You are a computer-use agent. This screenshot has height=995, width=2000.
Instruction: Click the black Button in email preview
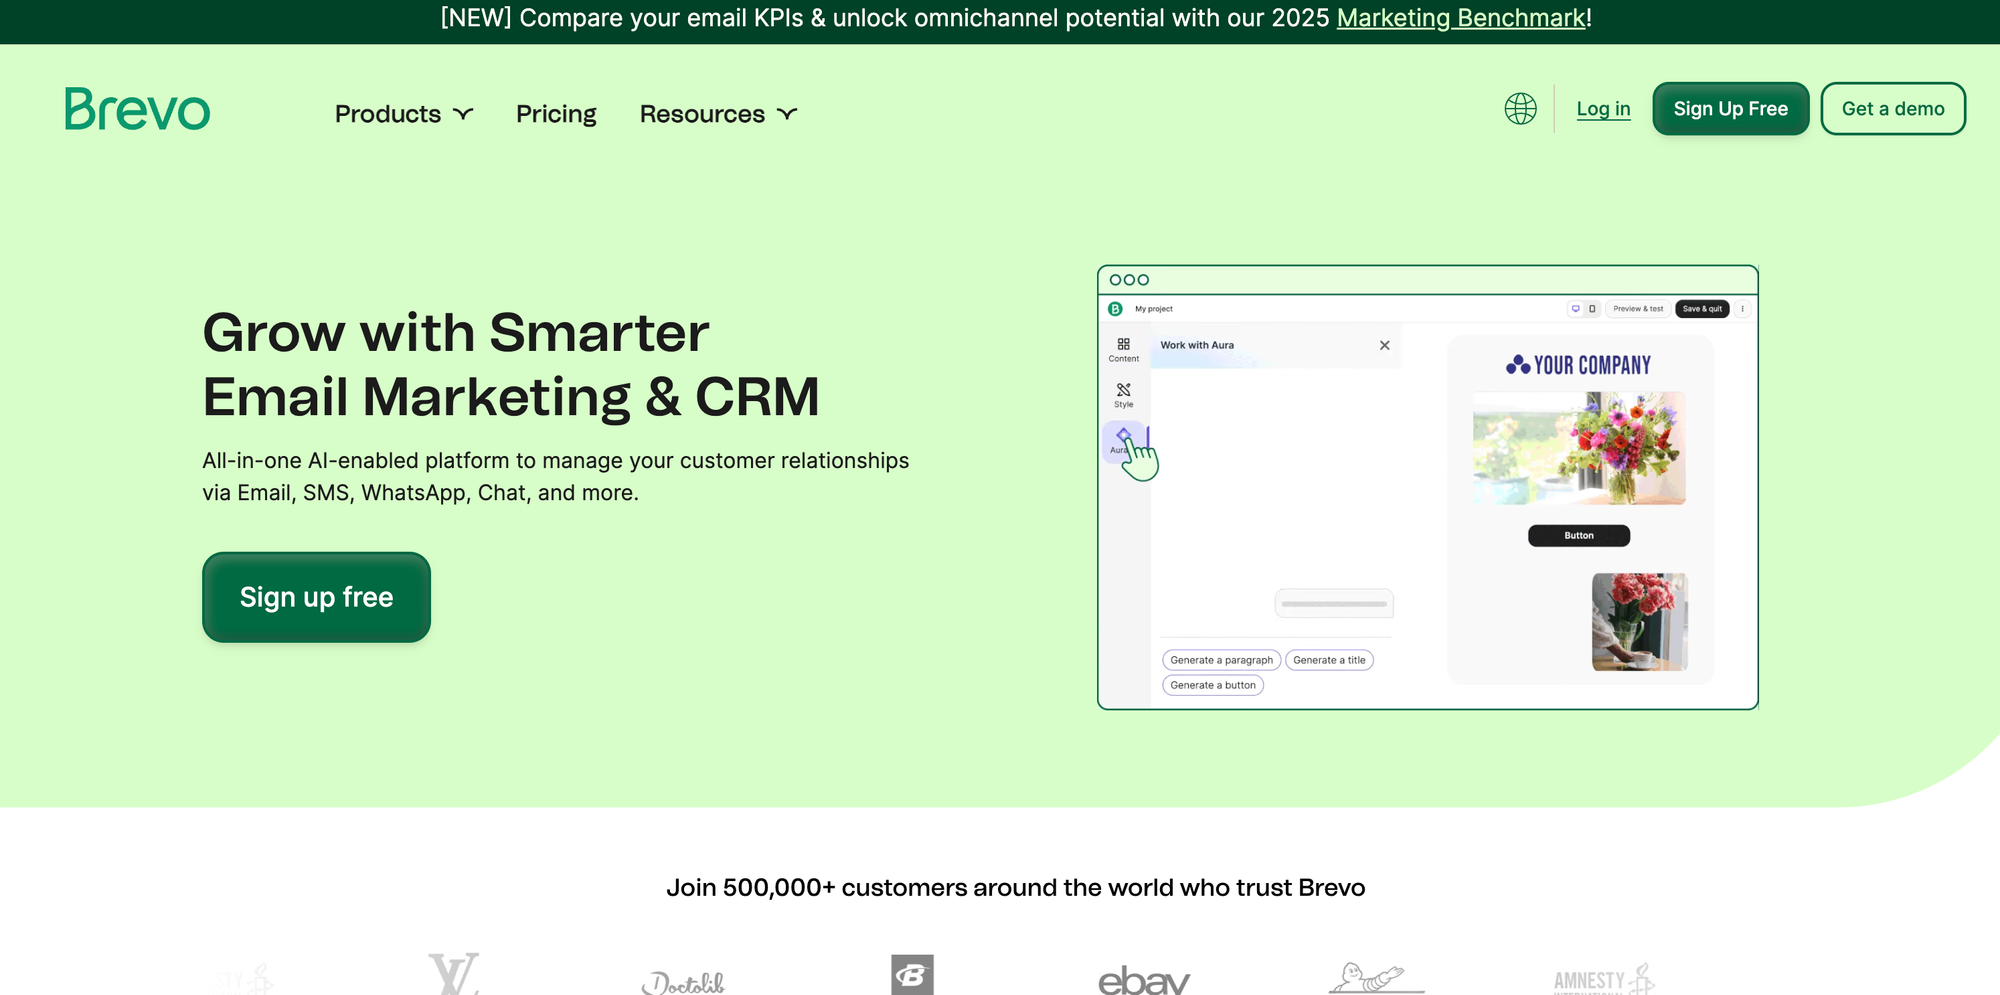[x=1579, y=535]
